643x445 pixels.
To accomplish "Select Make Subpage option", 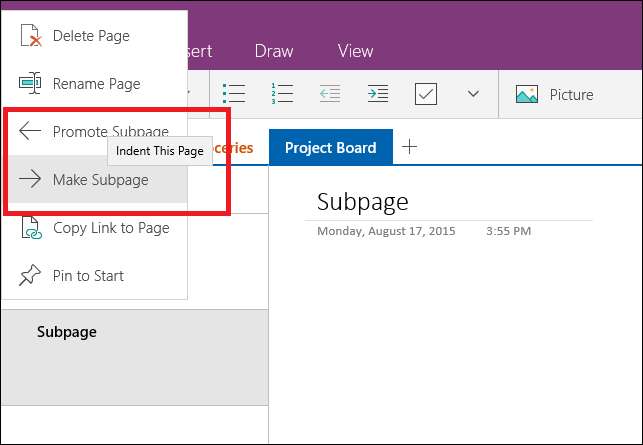I will [99, 180].
